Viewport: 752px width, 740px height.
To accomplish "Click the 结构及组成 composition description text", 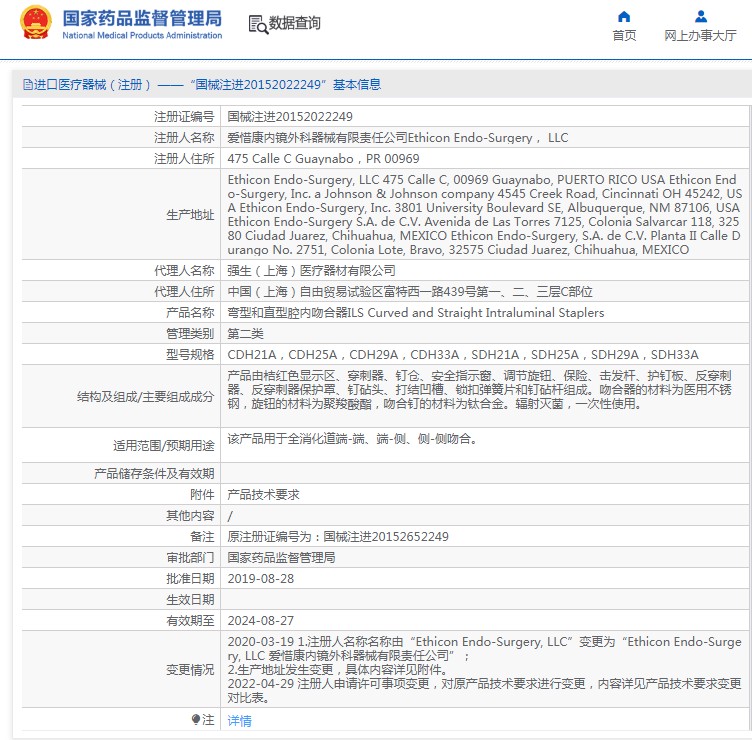I will (480, 389).
